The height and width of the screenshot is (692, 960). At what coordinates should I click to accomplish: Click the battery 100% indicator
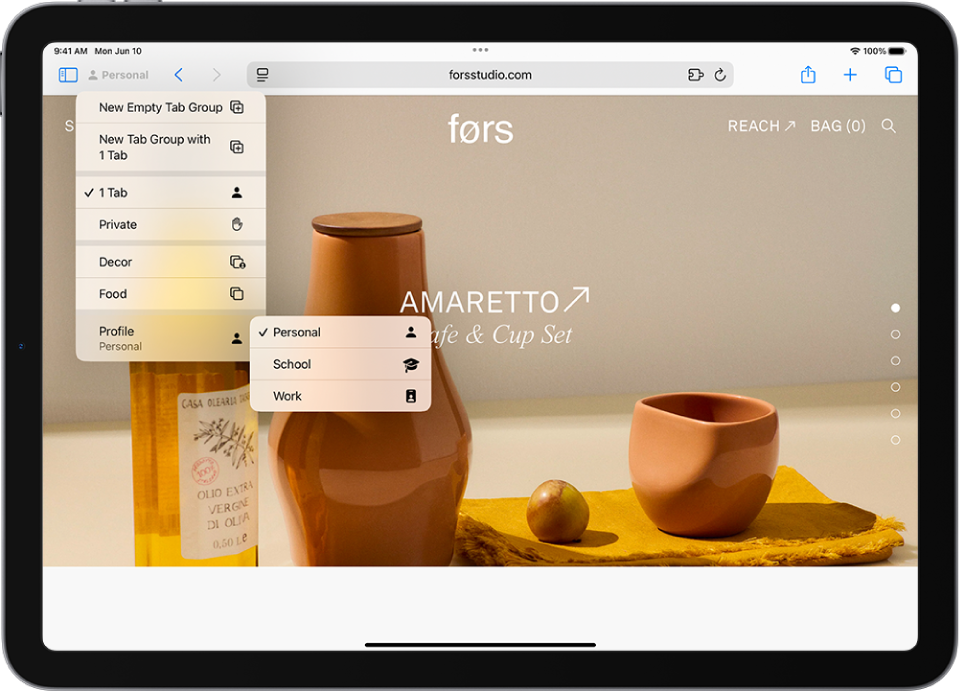[884, 51]
